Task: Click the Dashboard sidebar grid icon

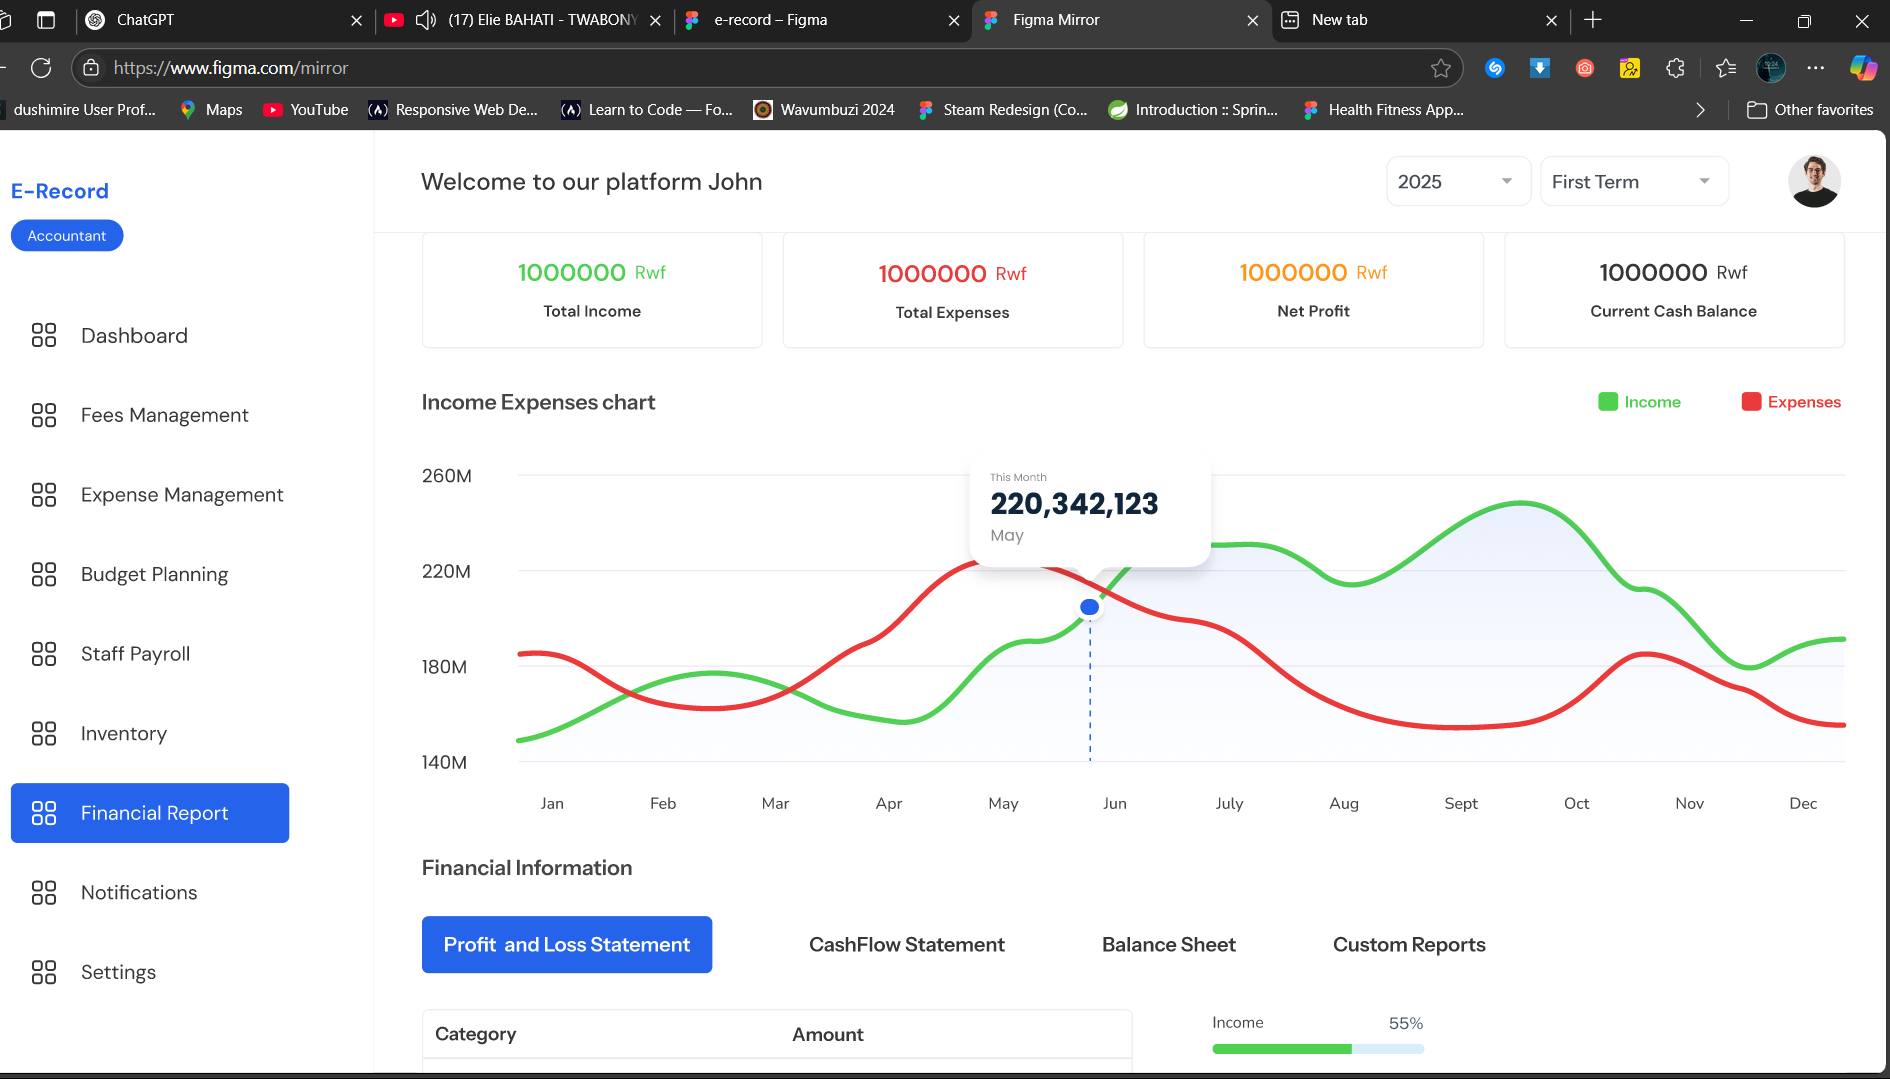Action: [44, 335]
